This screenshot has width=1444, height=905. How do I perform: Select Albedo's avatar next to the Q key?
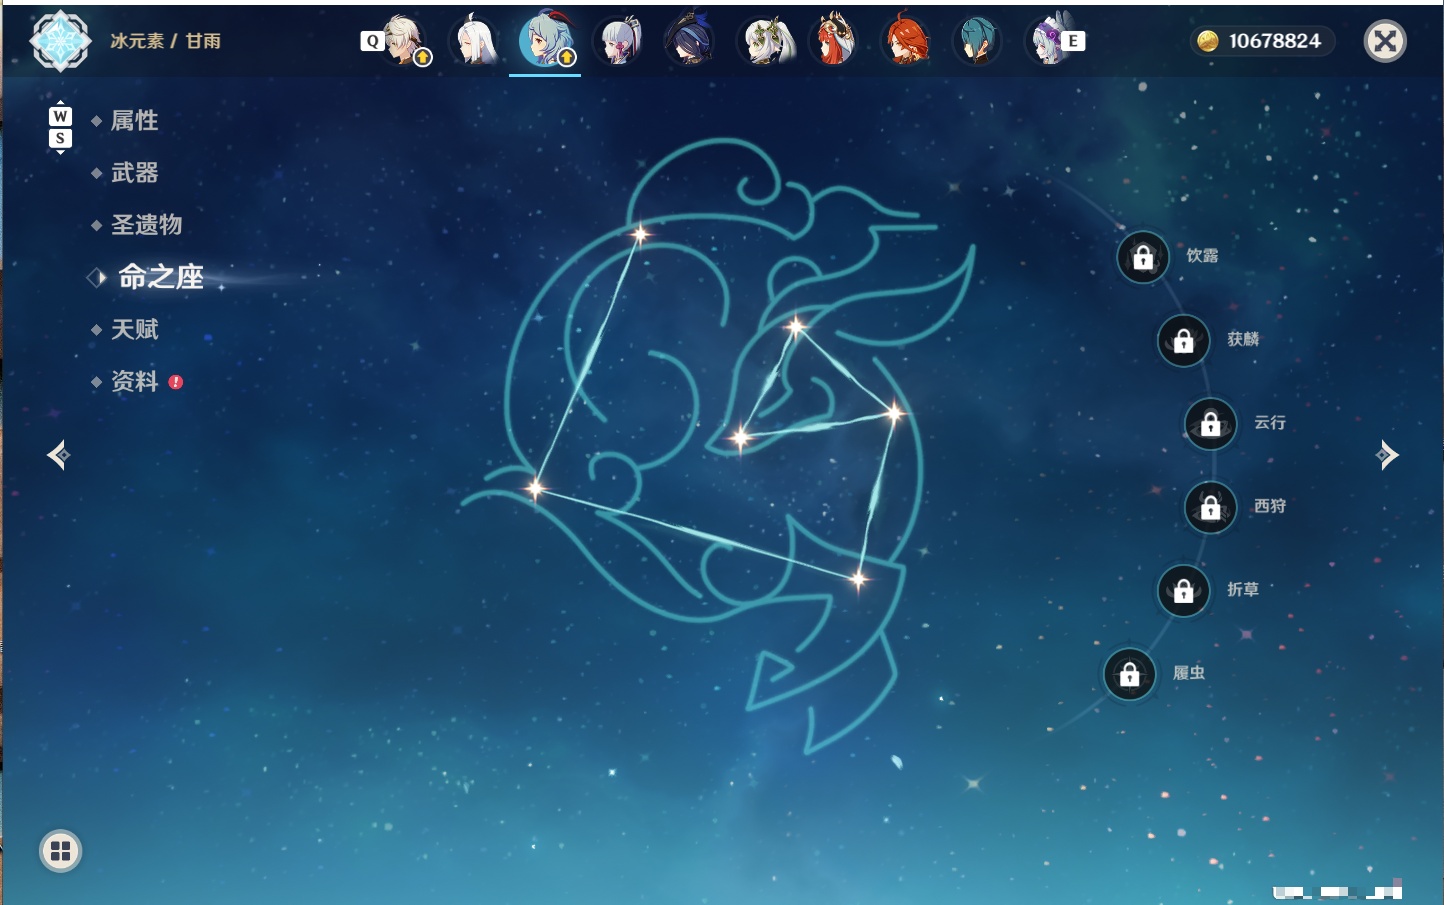click(405, 40)
